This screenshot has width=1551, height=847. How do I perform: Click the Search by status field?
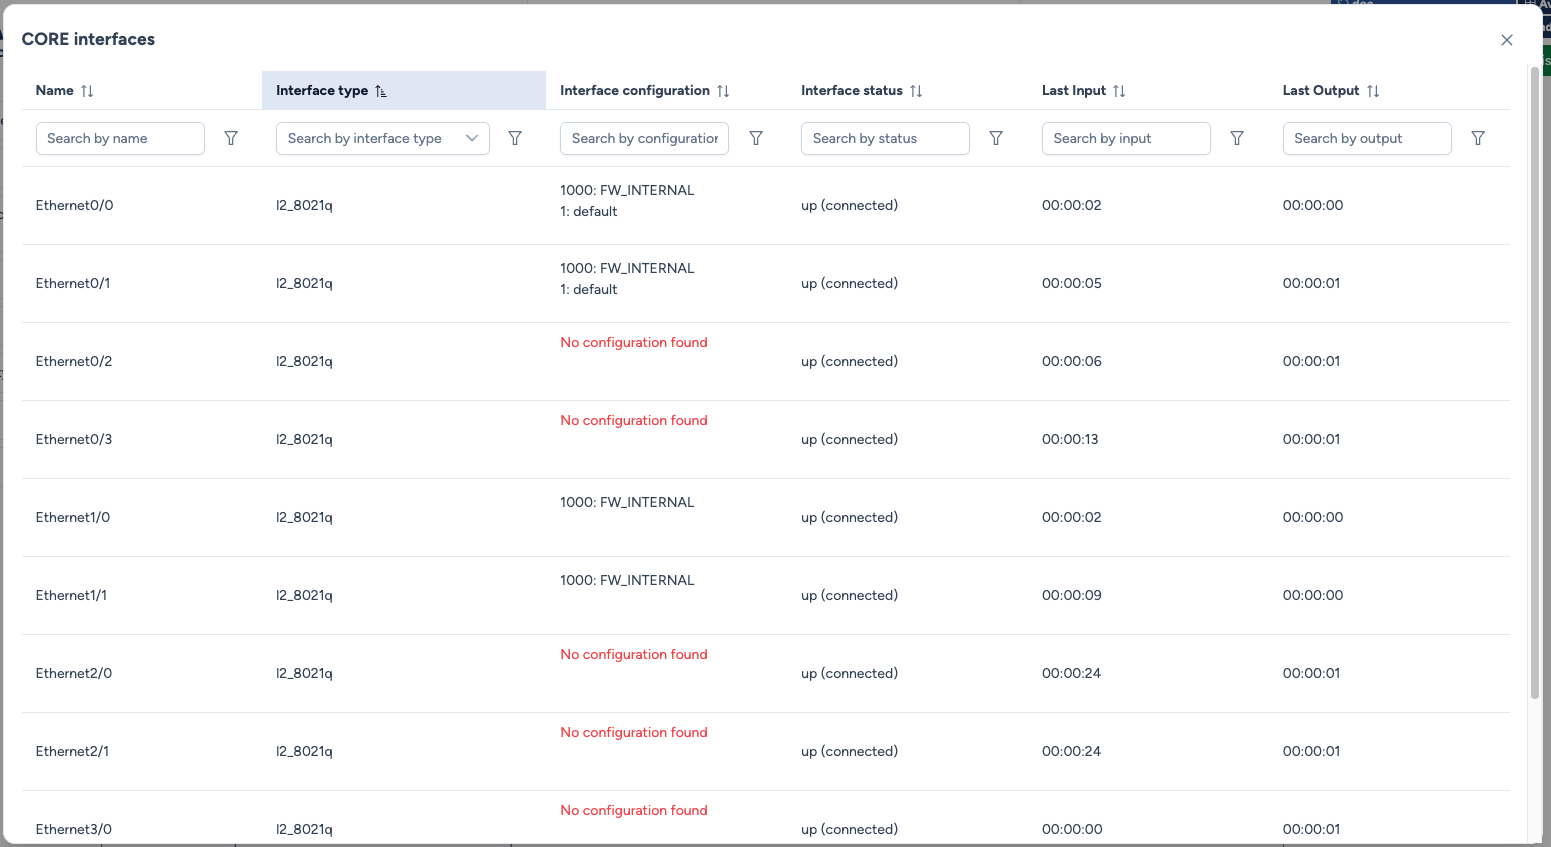[x=885, y=138]
